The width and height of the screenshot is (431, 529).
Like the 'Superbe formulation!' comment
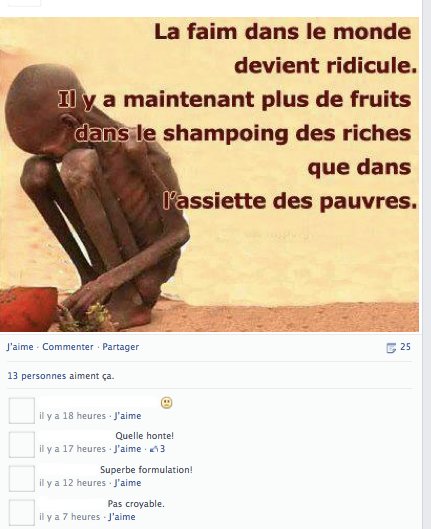click(x=128, y=483)
